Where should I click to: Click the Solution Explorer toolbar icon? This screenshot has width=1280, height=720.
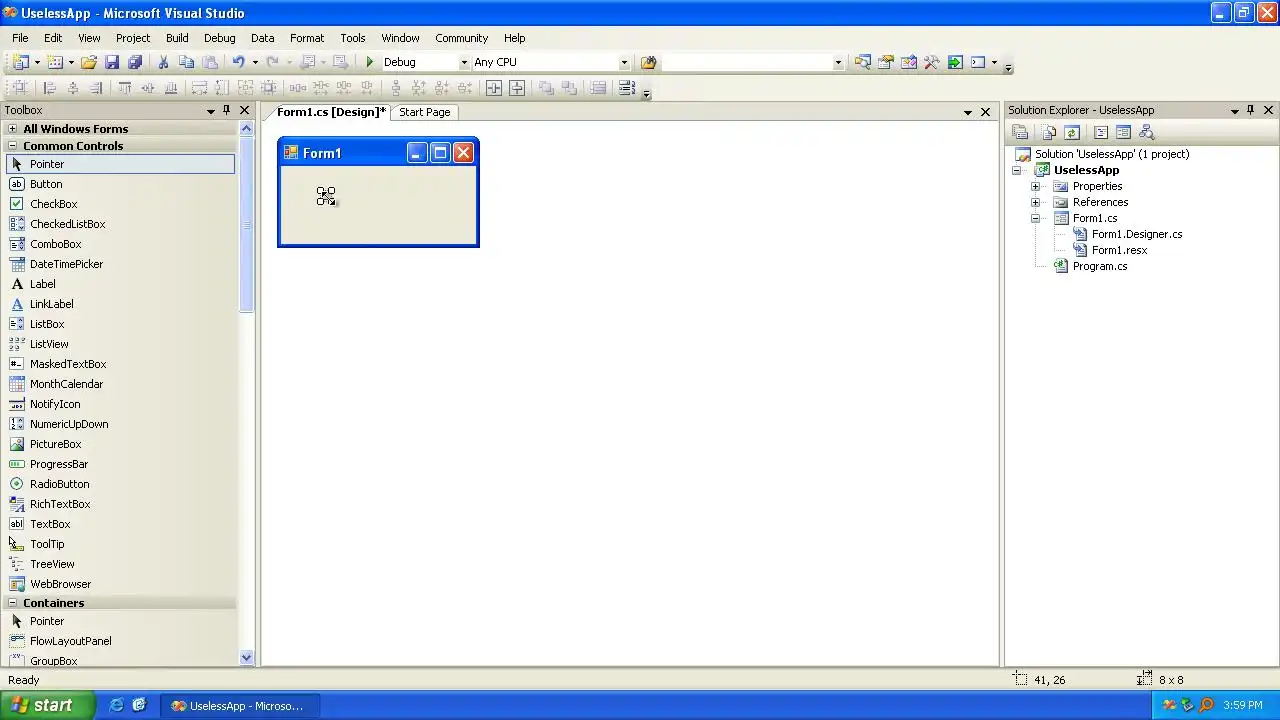click(862, 62)
